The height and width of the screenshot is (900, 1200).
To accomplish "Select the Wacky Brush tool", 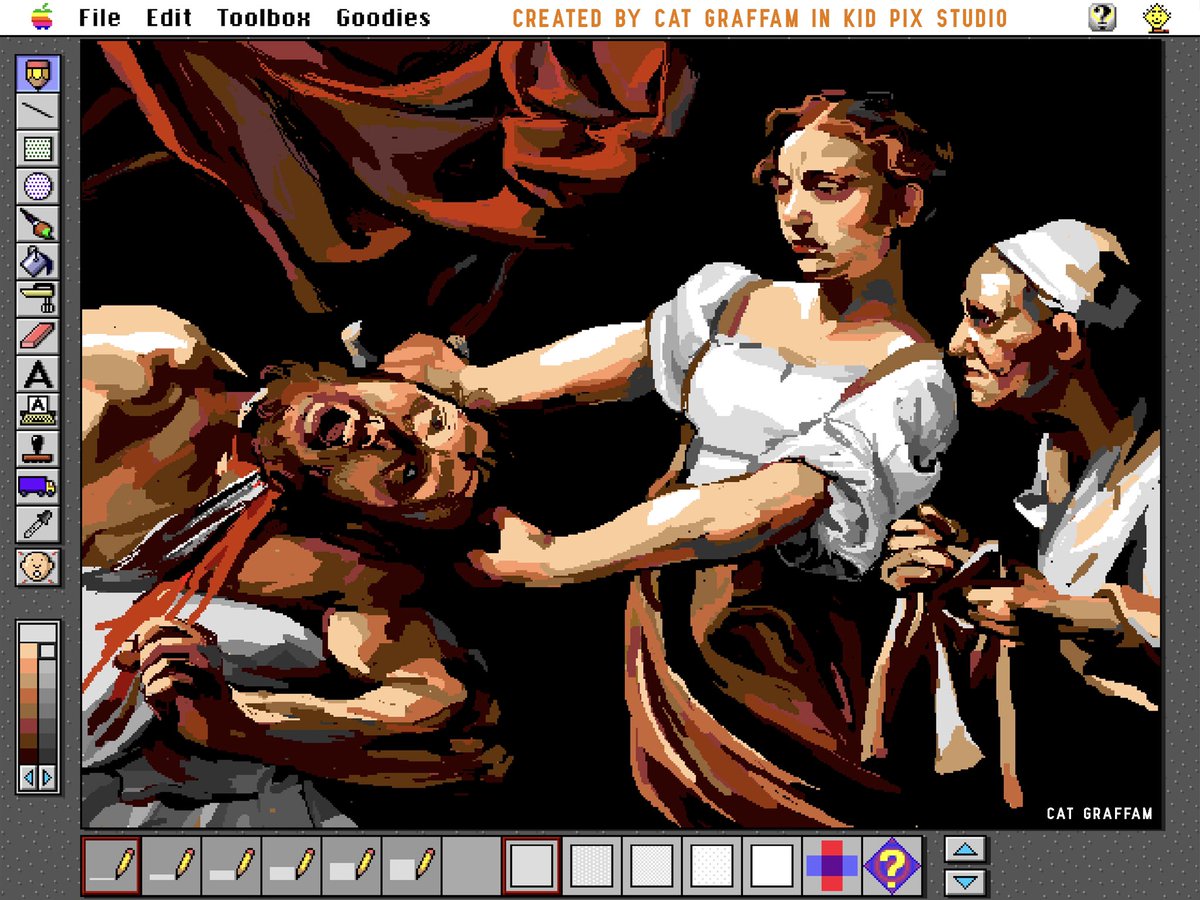I will (38, 223).
